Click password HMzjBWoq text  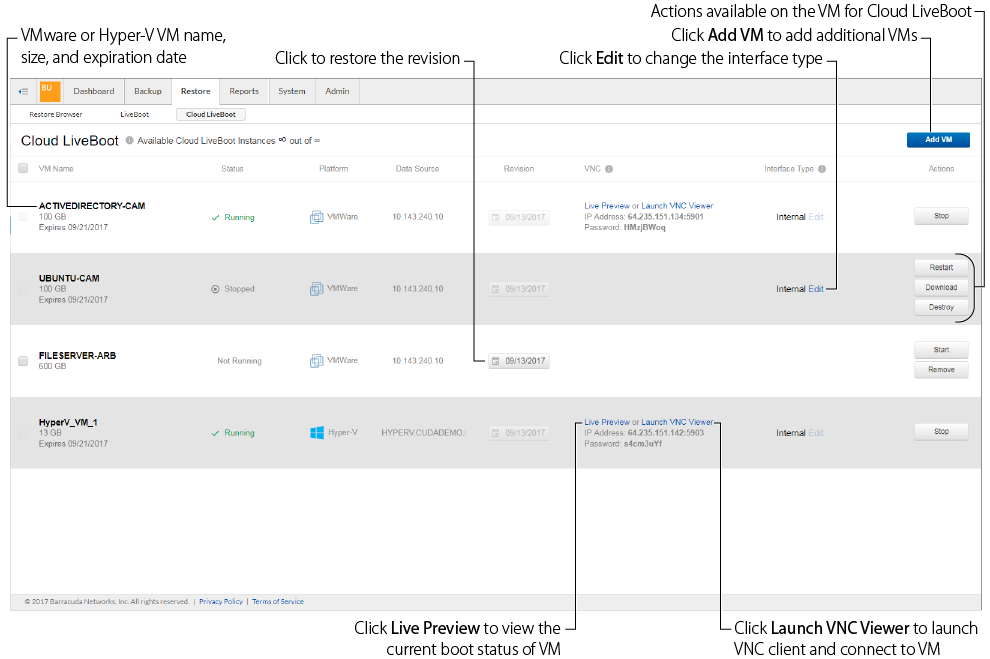click(x=645, y=228)
